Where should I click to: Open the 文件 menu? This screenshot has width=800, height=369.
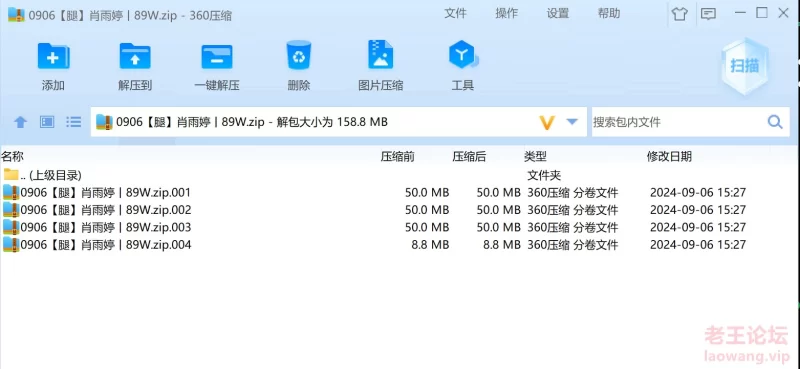pyautogui.click(x=455, y=13)
